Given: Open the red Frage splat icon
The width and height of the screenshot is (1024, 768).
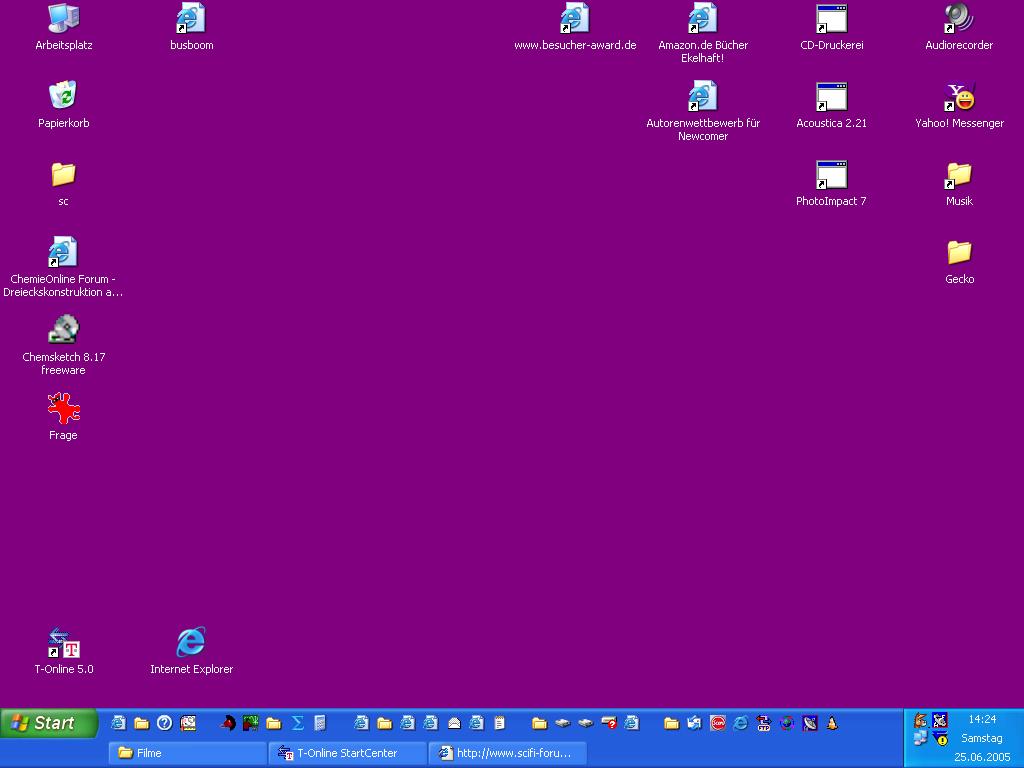Looking at the screenshot, I should click(x=63, y=409).
